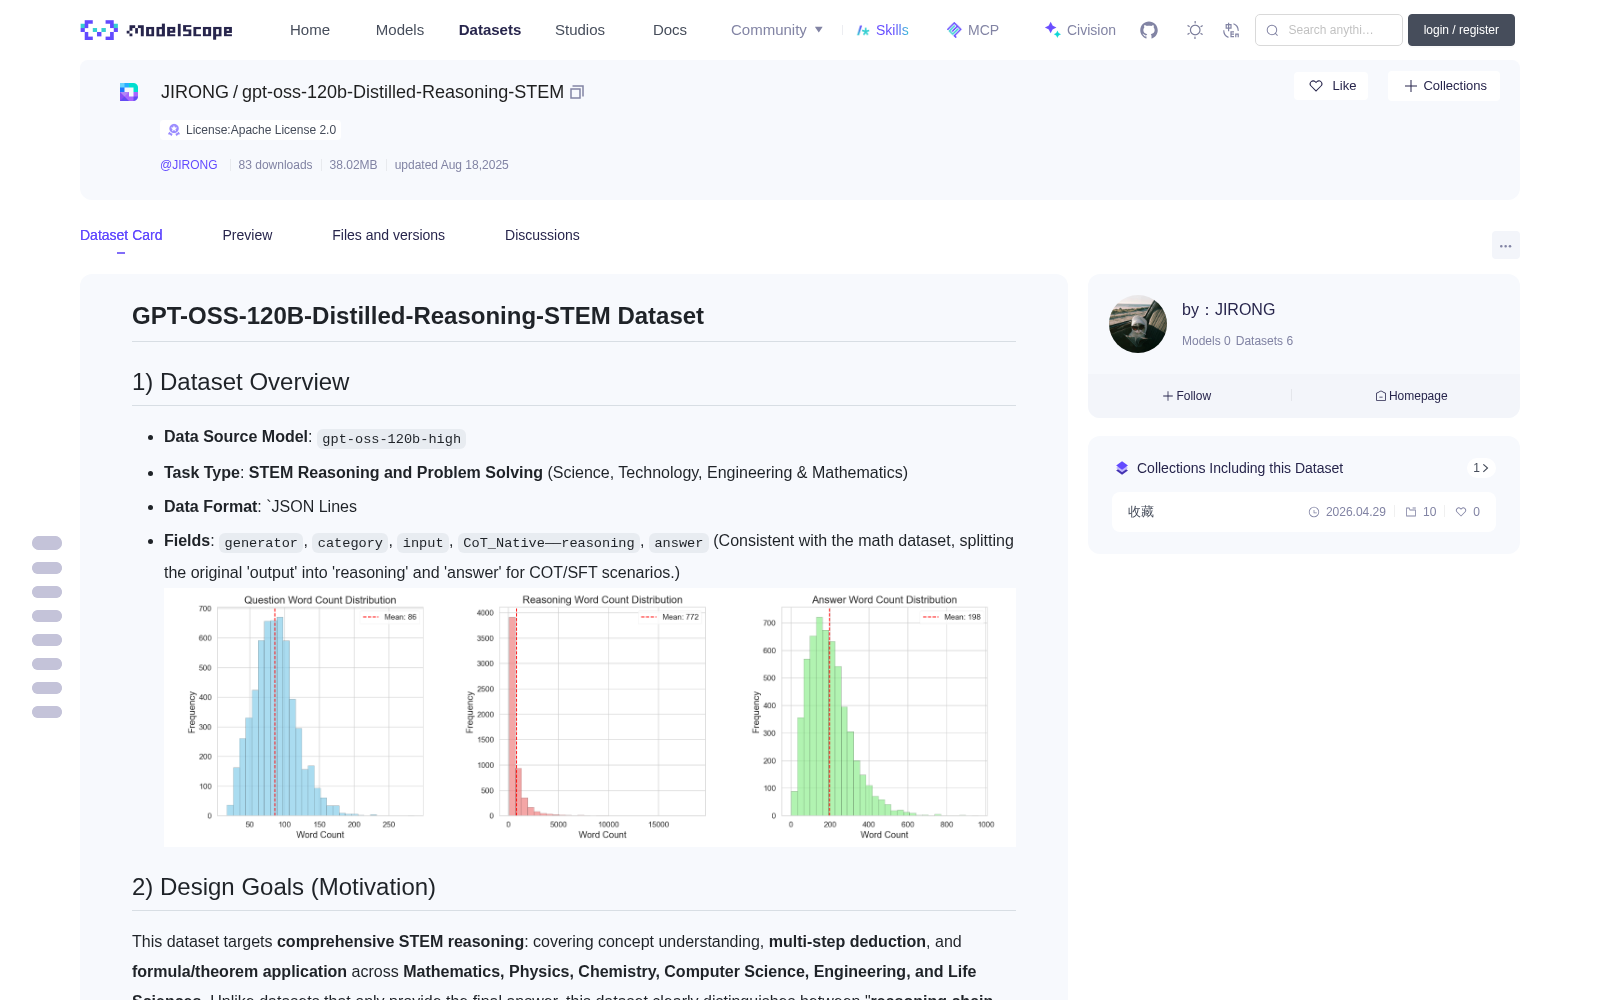Click the dataset cube icon beside the title
The image size is (1600, 1000).
[129, 92]
